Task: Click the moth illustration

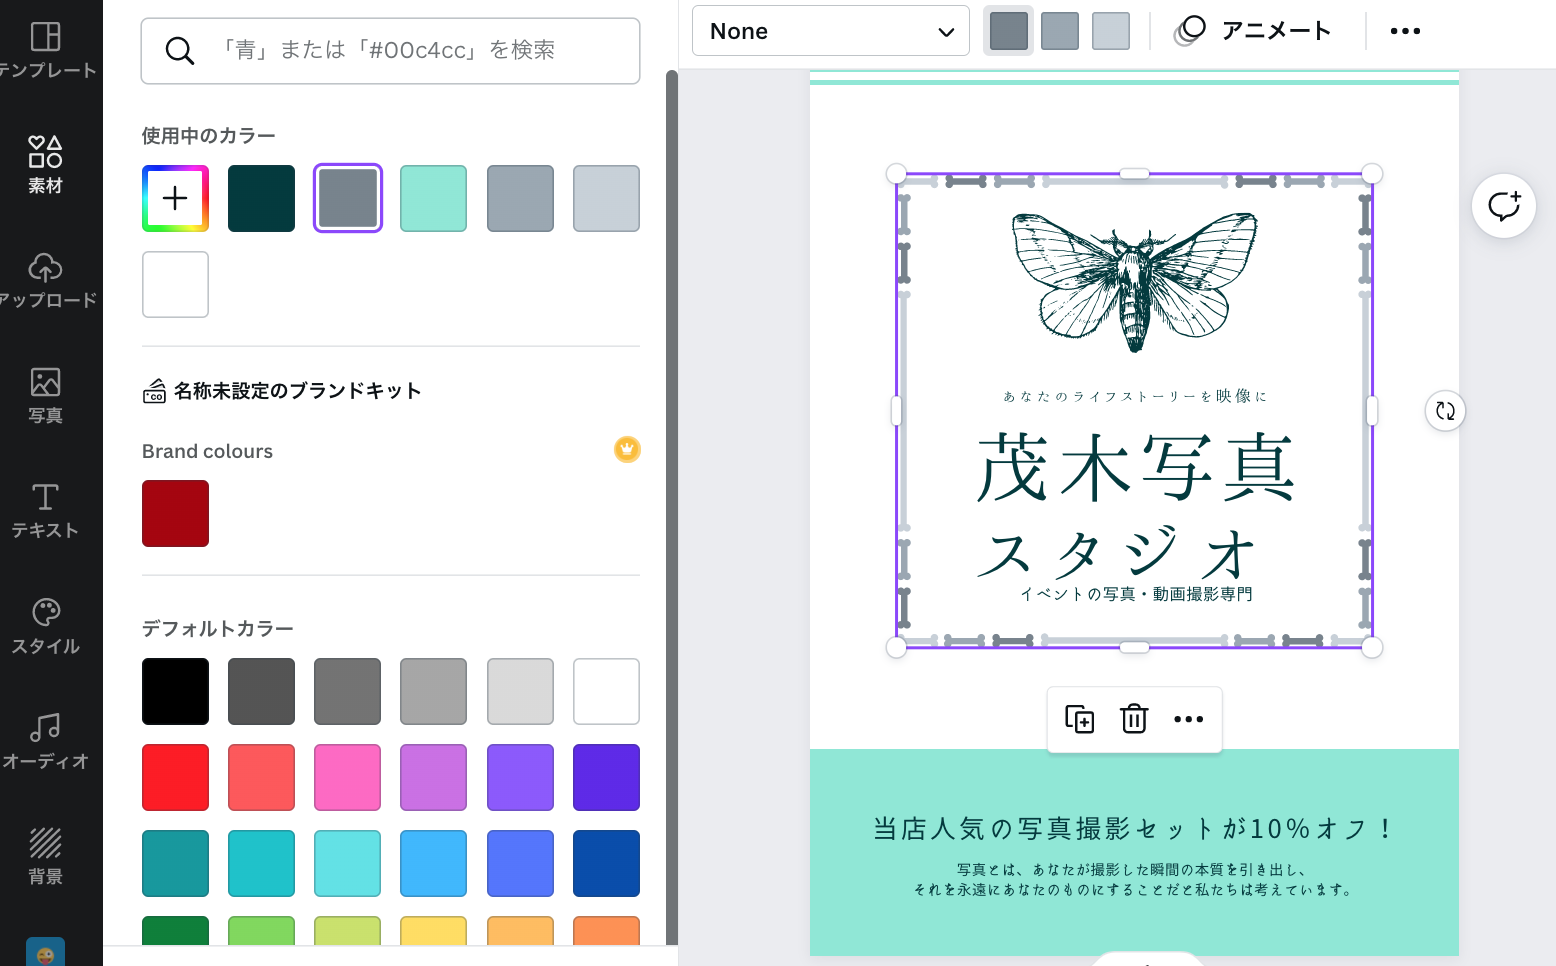Action: pos(1134,283)
